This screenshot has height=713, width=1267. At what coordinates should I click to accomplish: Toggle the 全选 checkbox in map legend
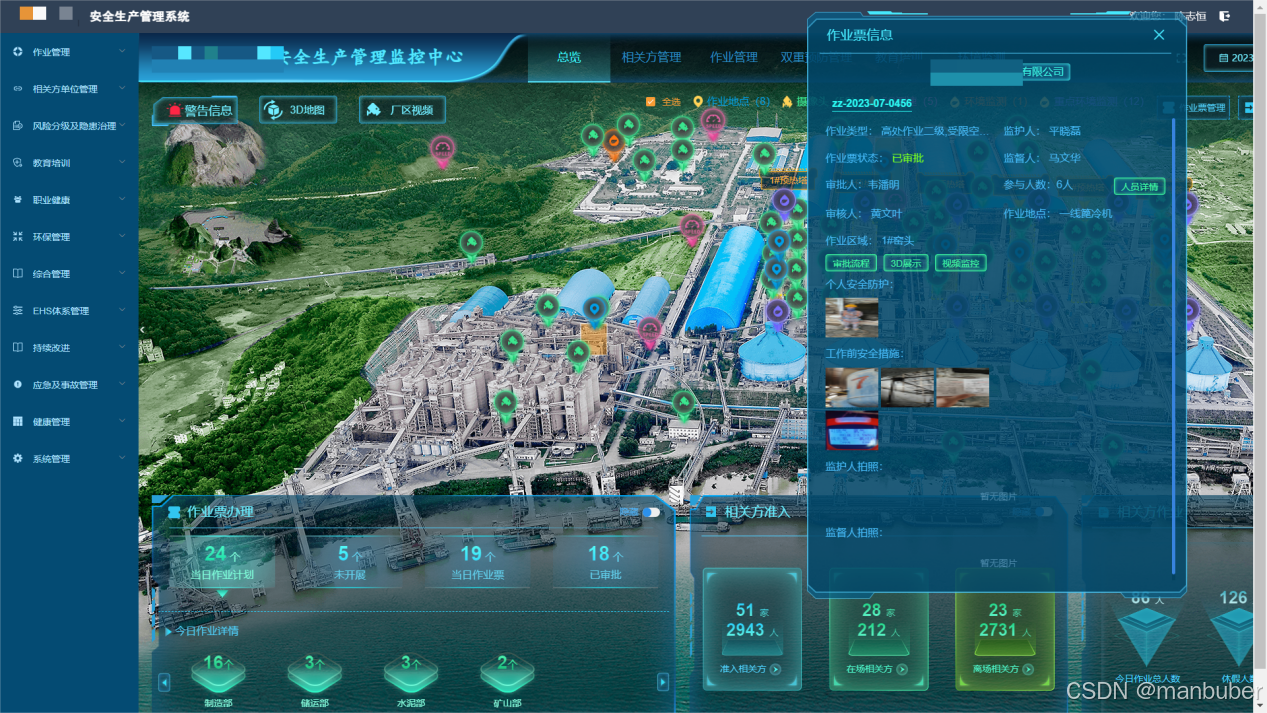tap(651, 102)
